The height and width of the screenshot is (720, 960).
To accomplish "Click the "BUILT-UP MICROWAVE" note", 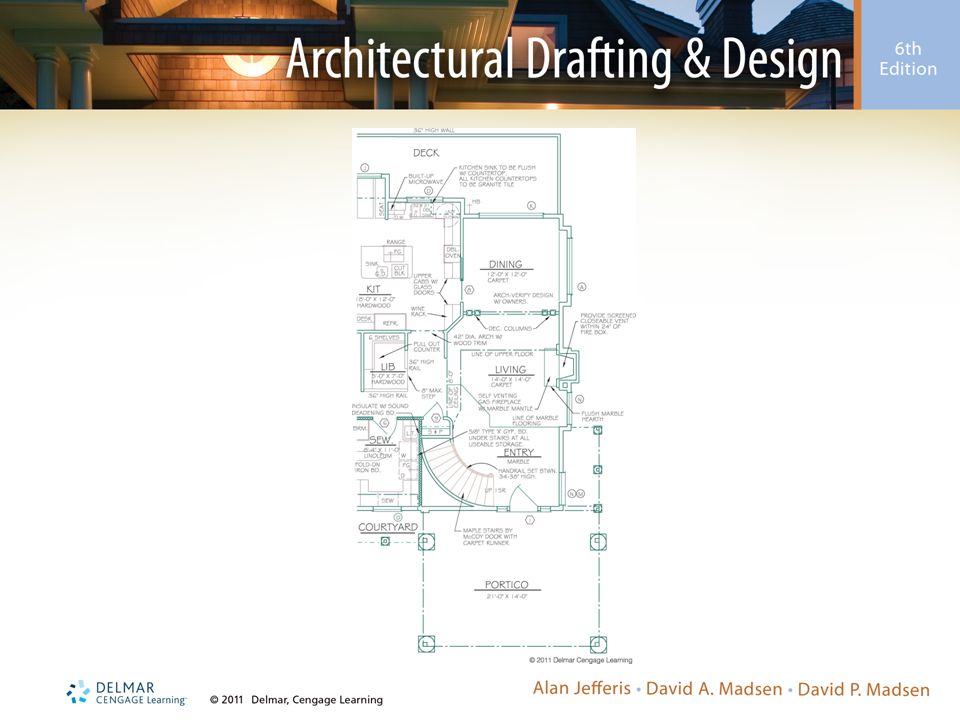I will 426,179.
